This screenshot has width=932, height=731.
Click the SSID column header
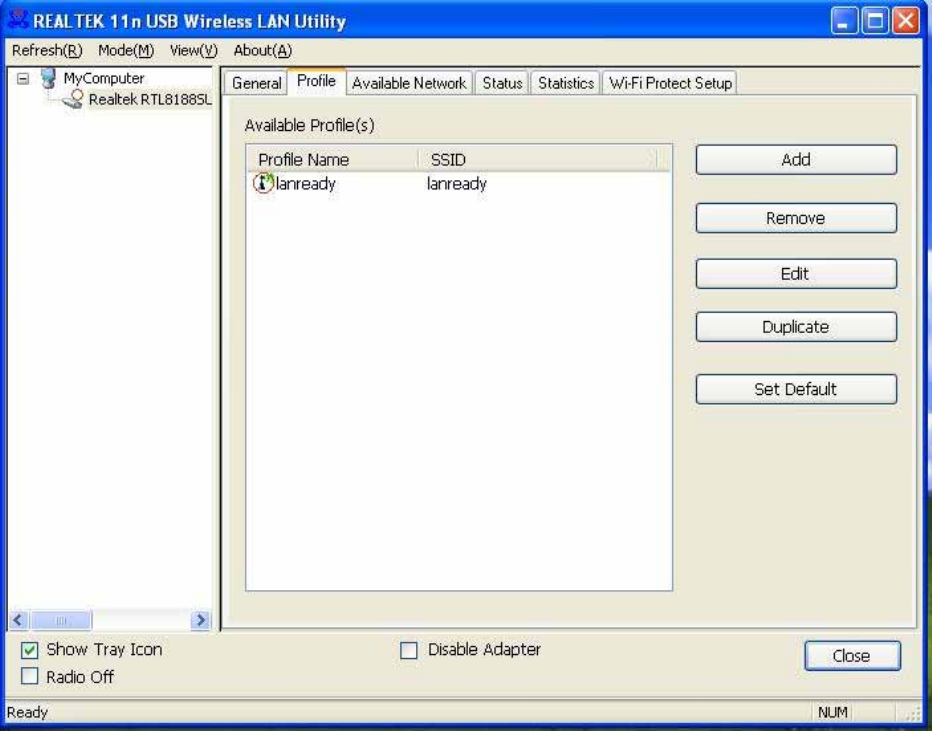click(538, 159)
